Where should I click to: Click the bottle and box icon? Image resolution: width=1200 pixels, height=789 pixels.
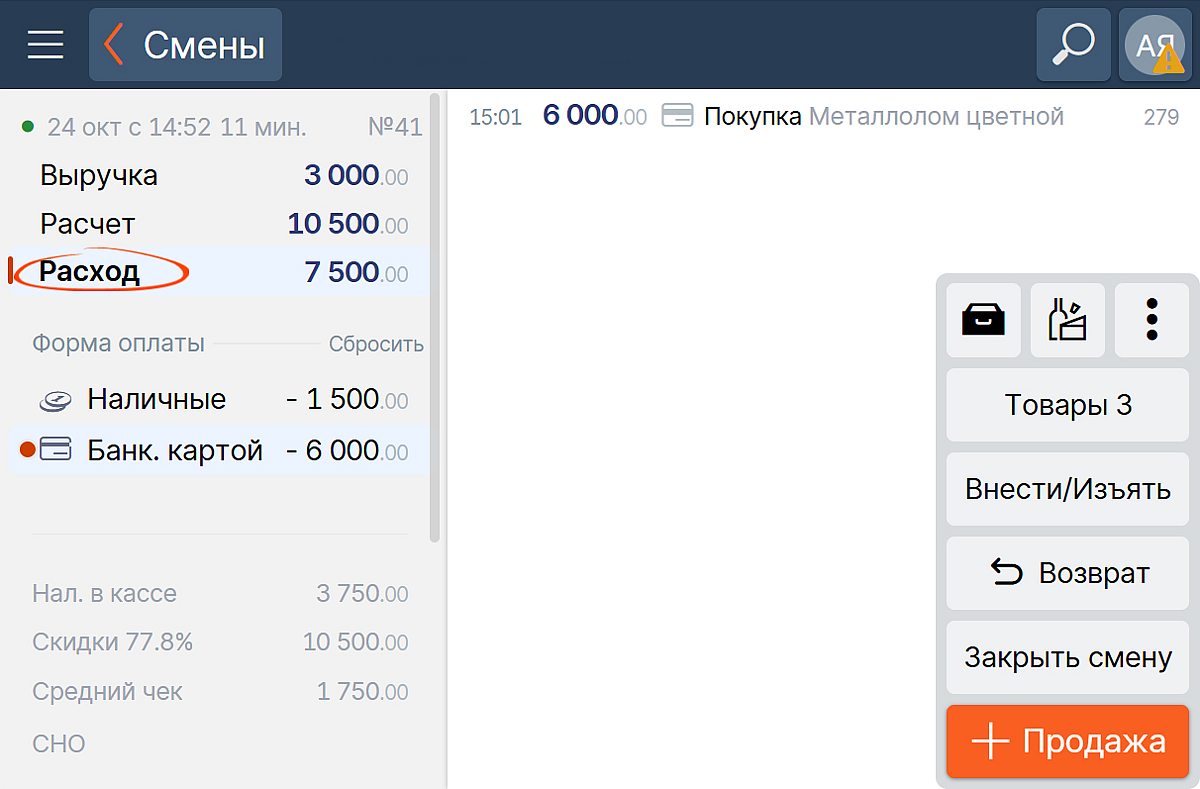[x=1068, y=320]
